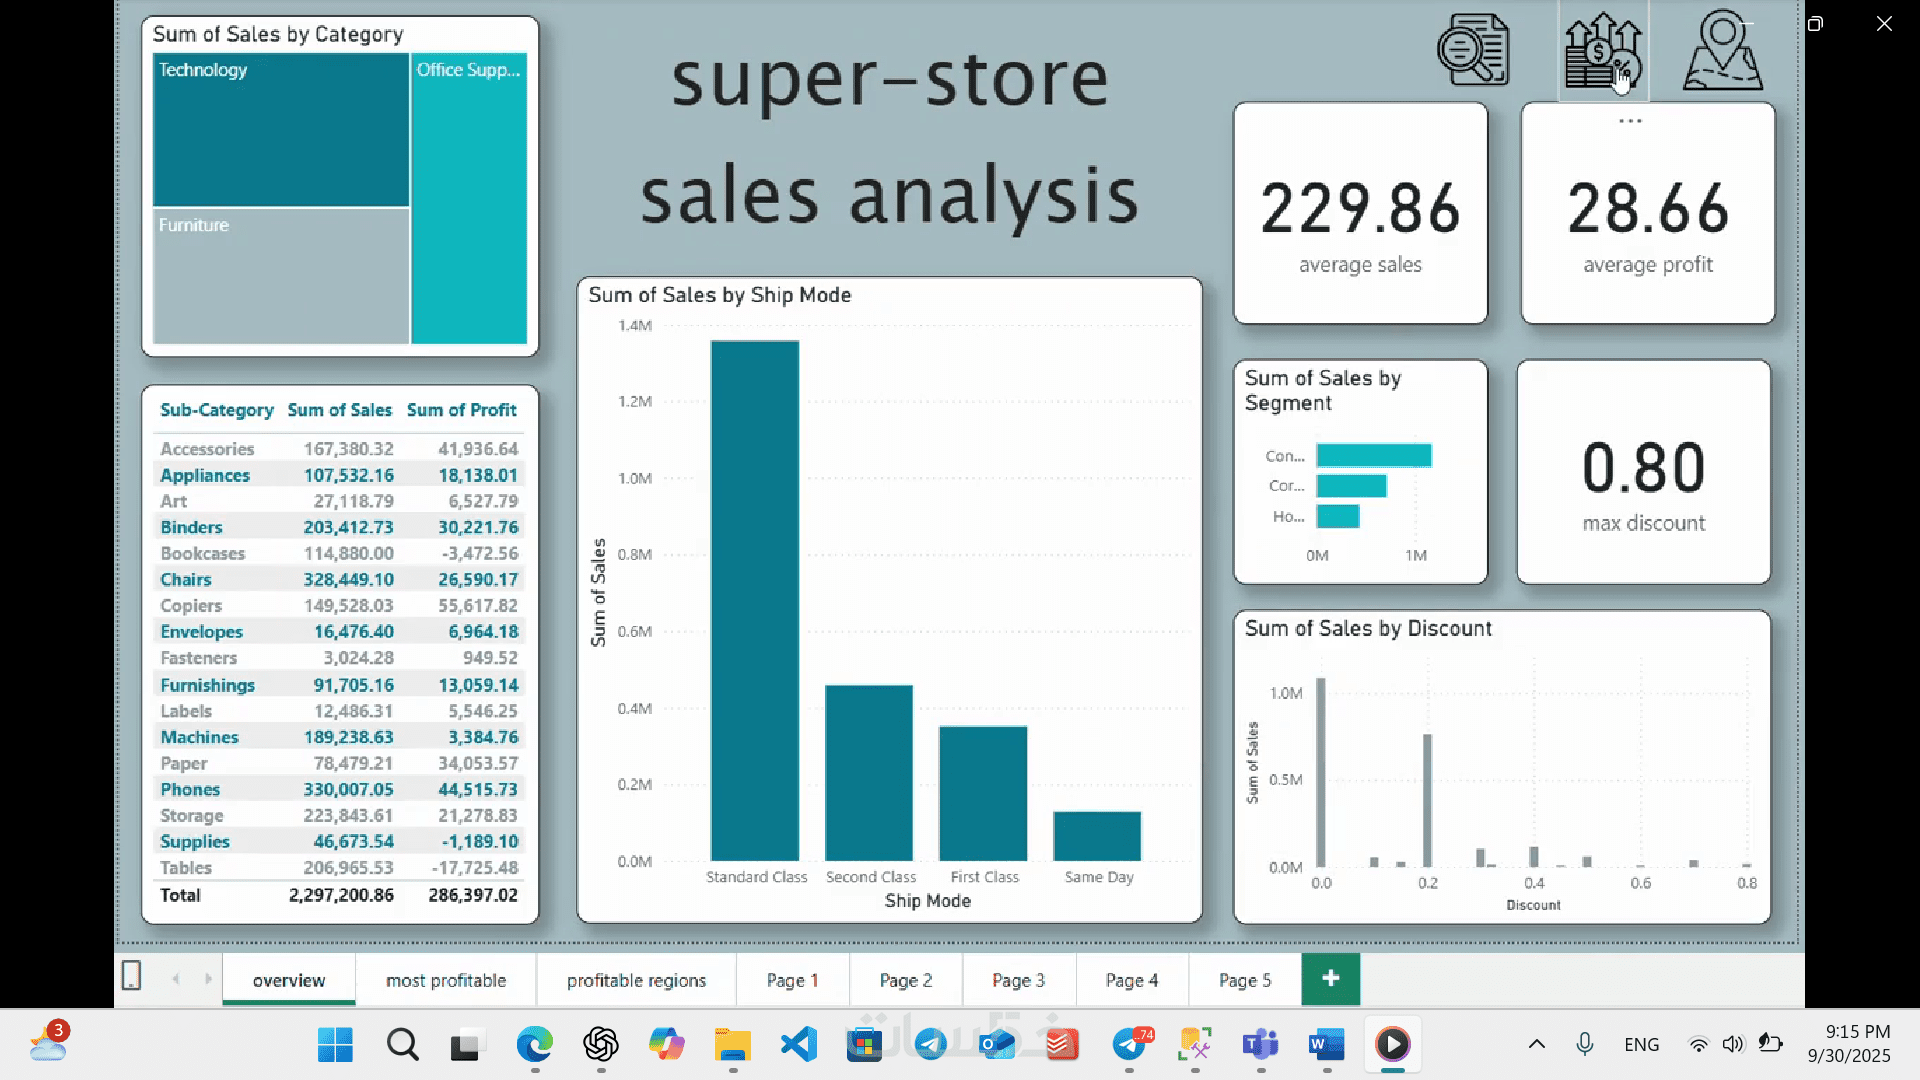
Task: Open Telegram from the taskbar
Action: pos(930,1045)
